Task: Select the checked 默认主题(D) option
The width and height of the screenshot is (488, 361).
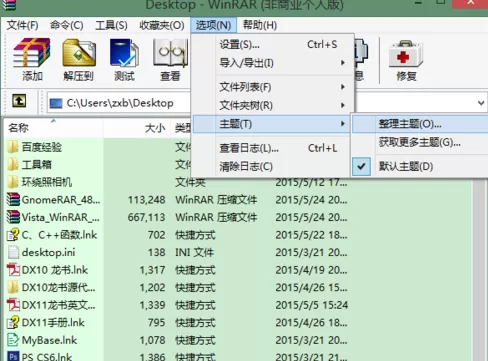Action: 420,166
